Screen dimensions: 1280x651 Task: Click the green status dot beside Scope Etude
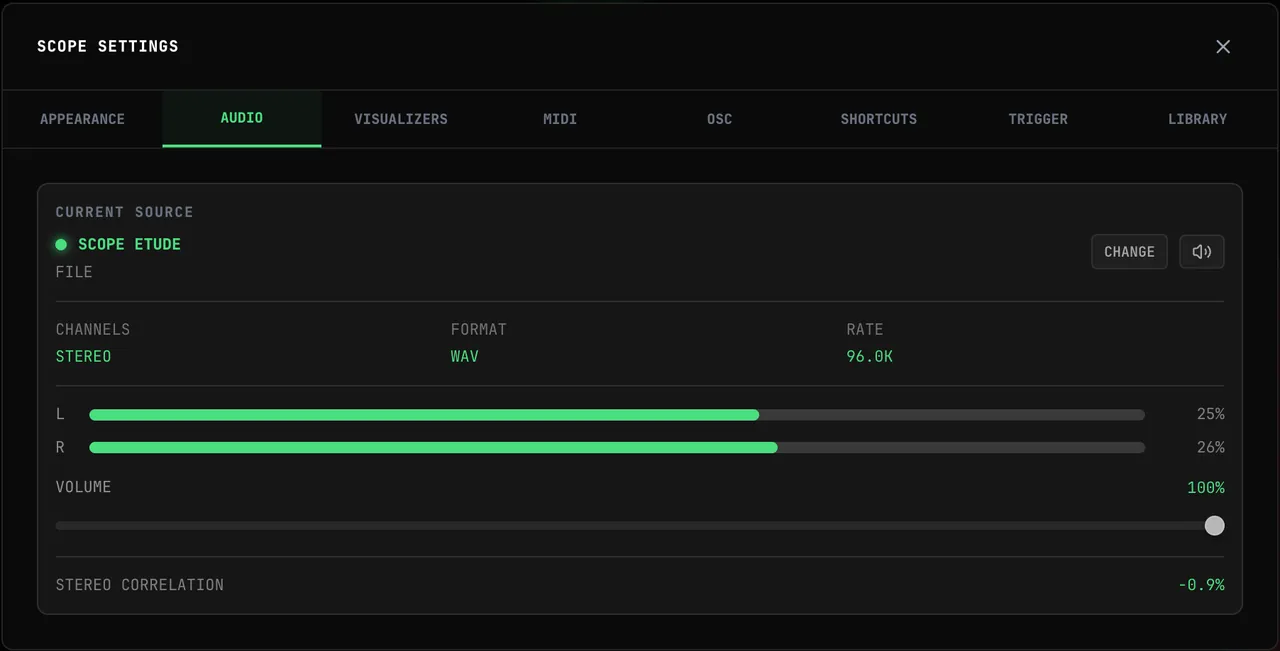(61, 245)
